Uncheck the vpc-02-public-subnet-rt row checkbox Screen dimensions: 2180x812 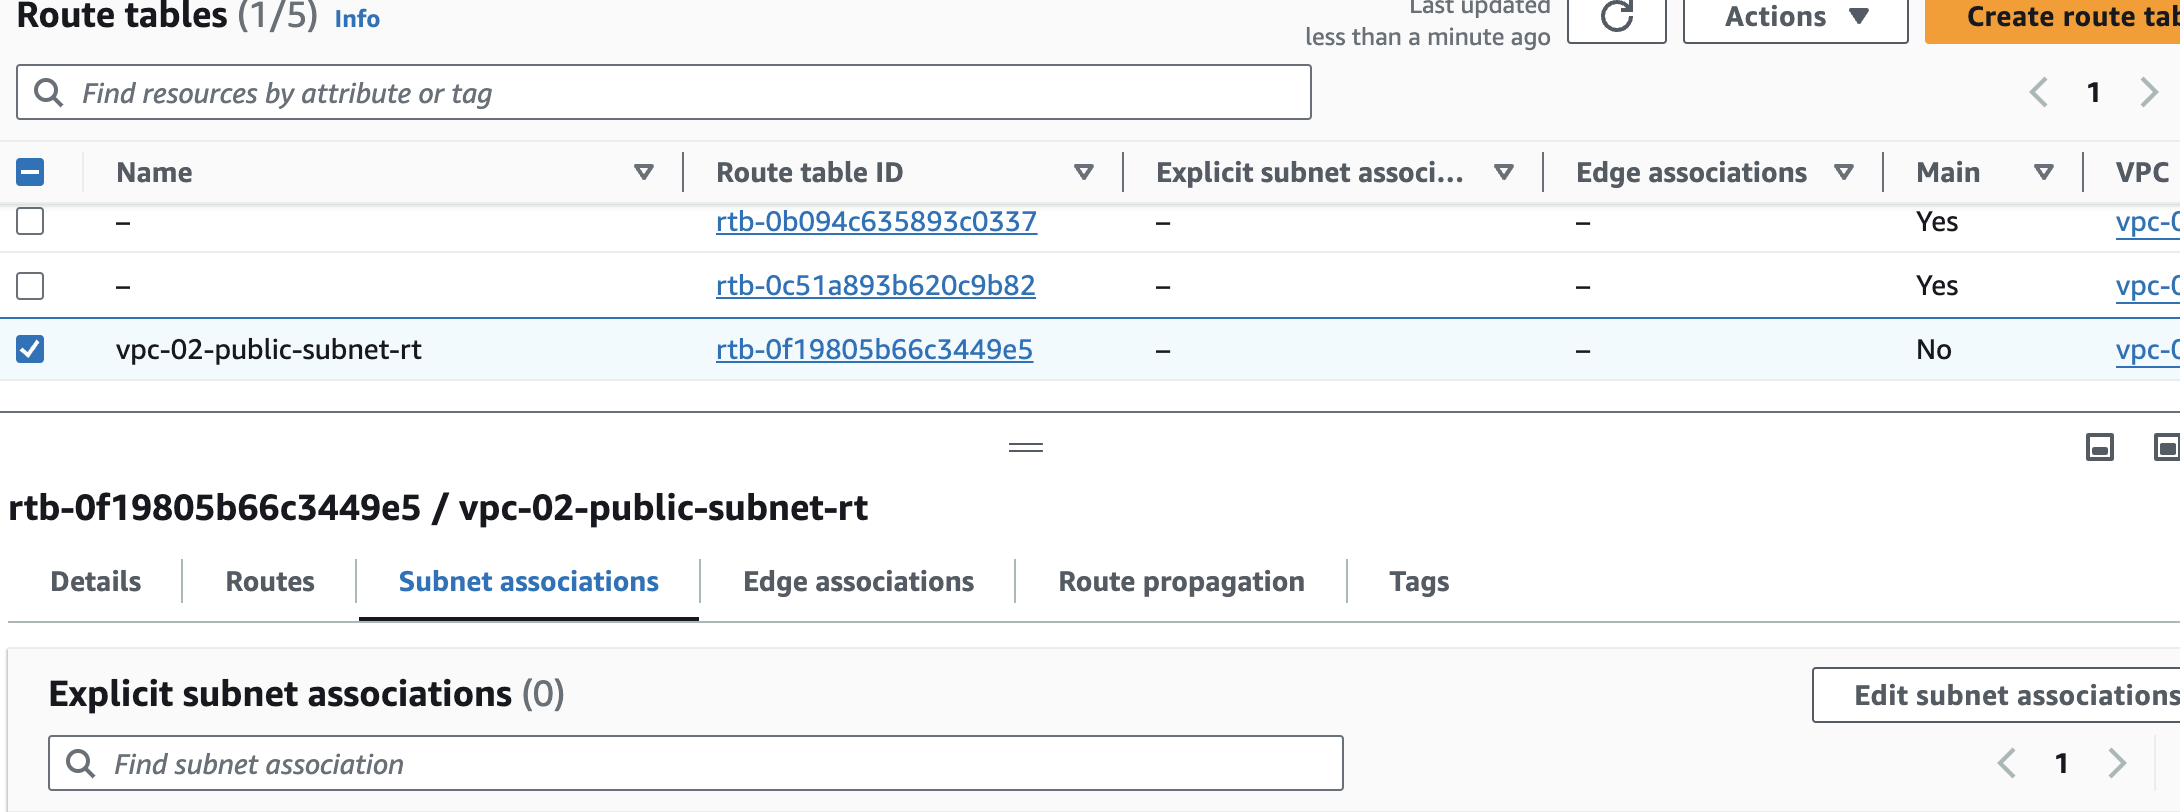(30, 349)
